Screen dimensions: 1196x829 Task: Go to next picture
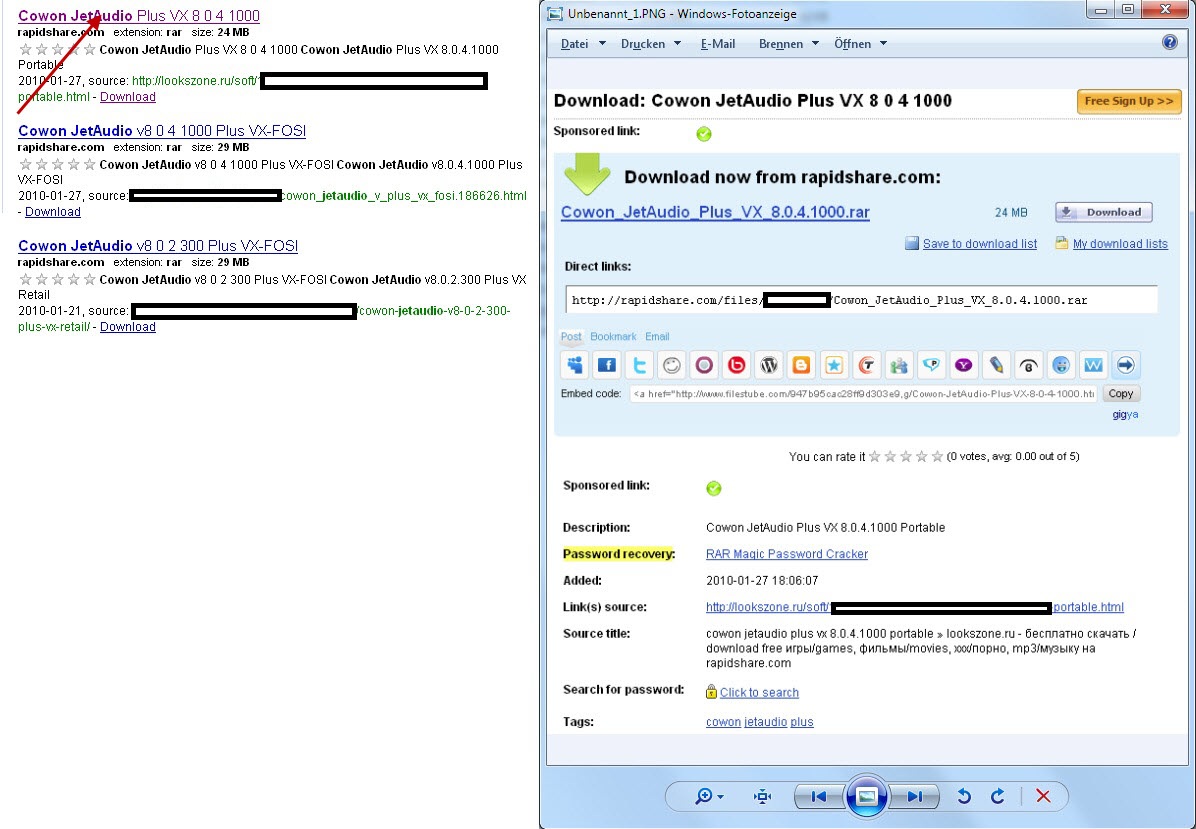(x=915, y=796)
